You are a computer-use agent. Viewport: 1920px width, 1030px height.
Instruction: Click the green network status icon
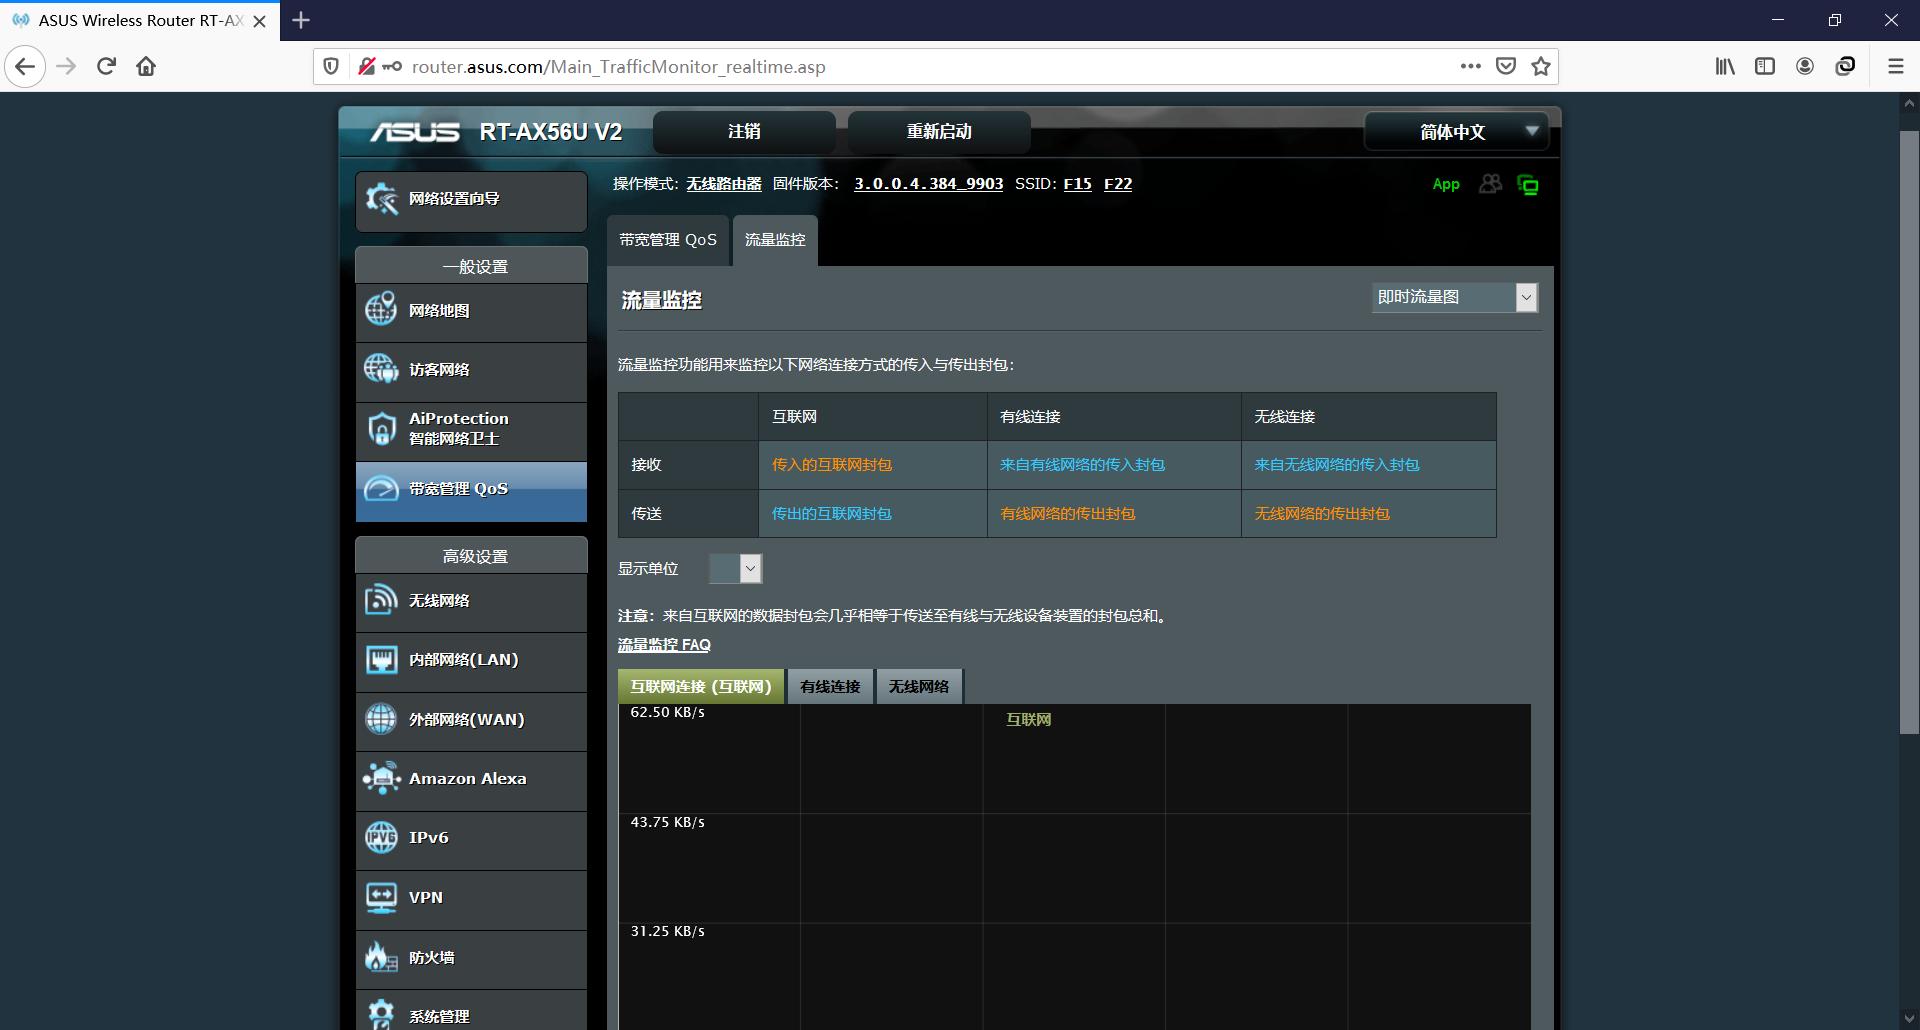click(1527, 185)
